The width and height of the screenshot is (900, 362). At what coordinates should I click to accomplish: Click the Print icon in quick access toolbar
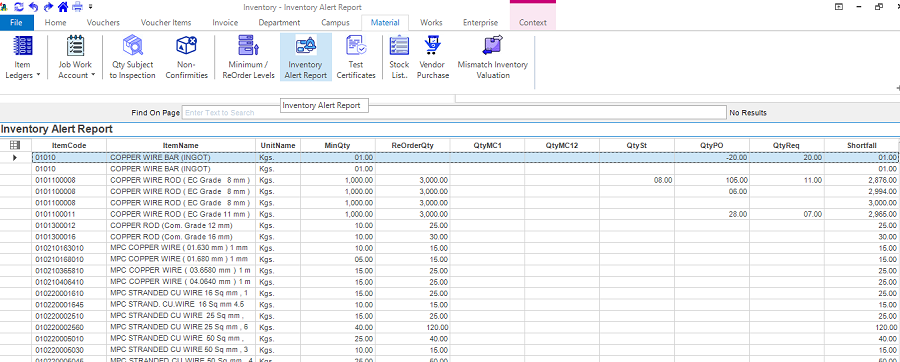point(77,7)
